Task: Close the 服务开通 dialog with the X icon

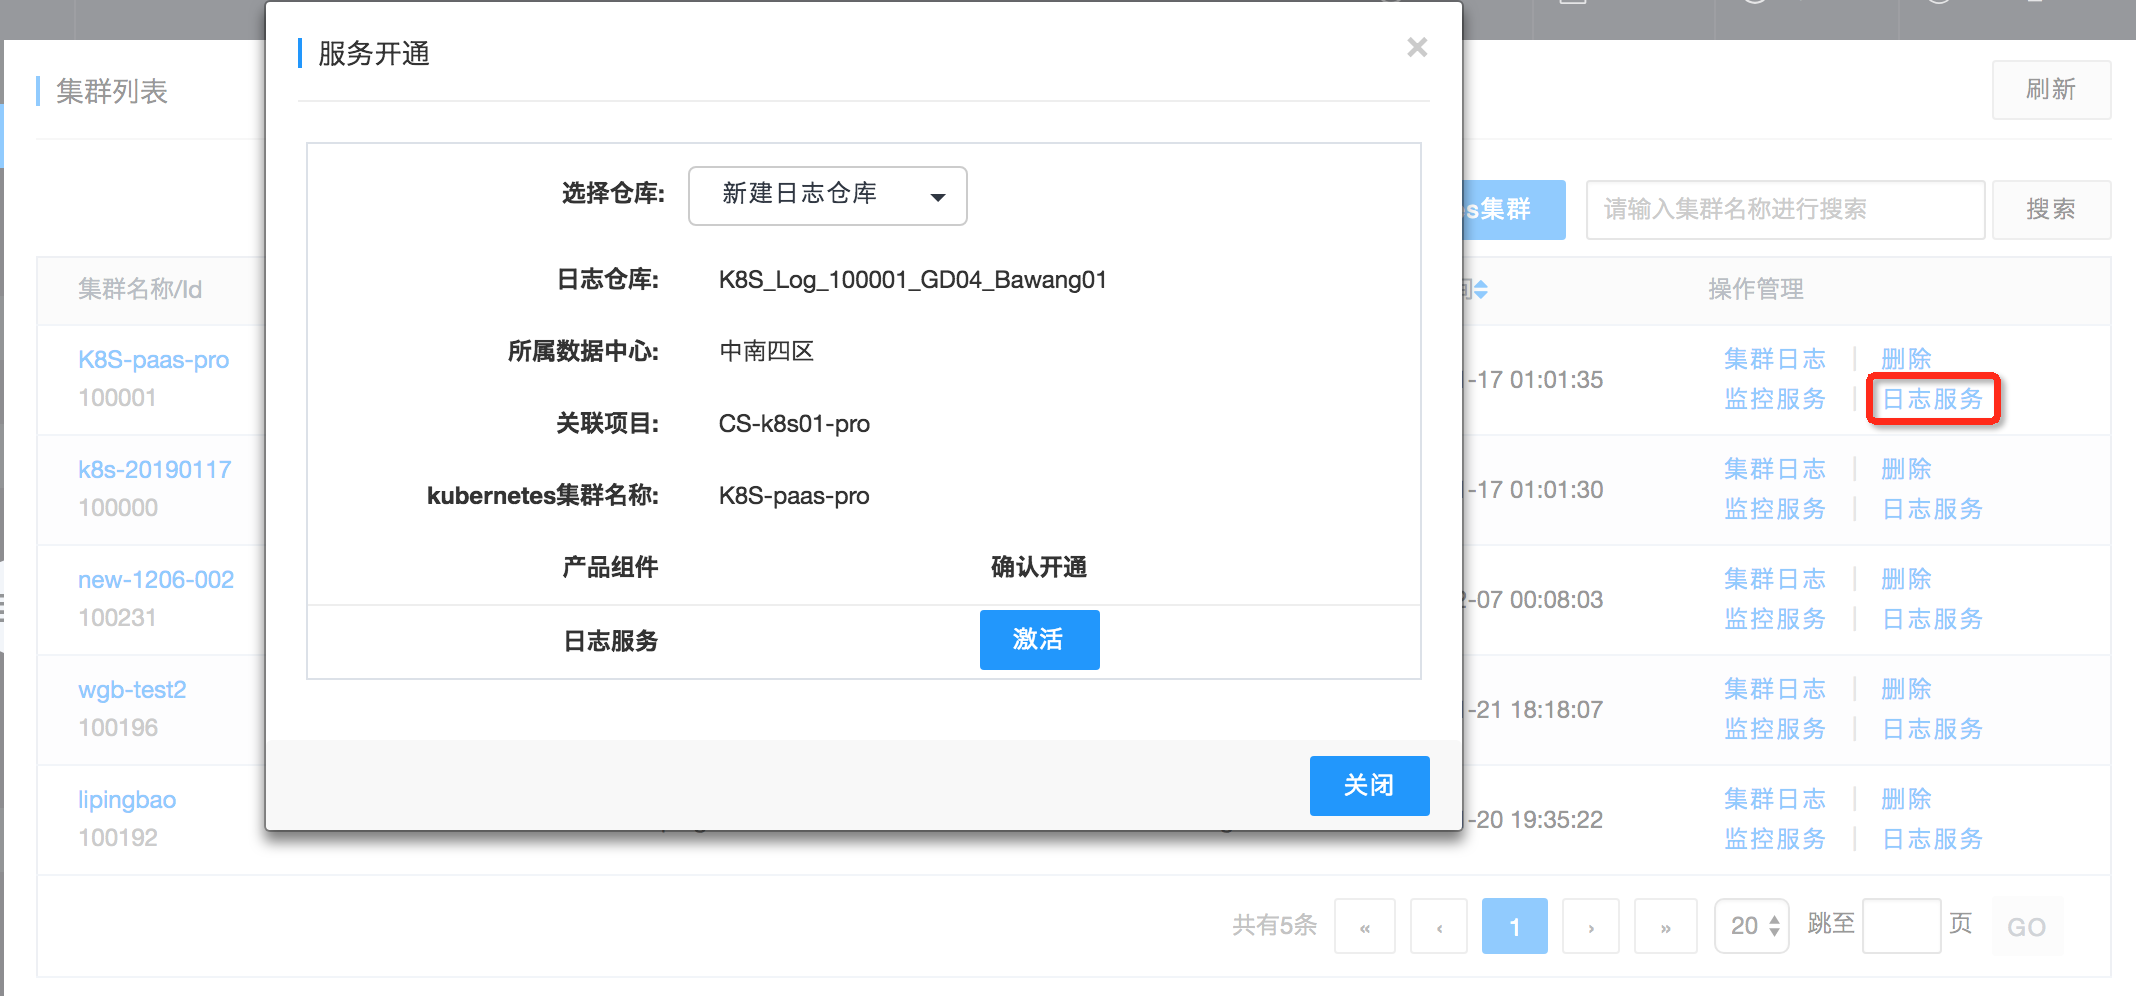Action: pyautogui.click(x=1416, y=47)
